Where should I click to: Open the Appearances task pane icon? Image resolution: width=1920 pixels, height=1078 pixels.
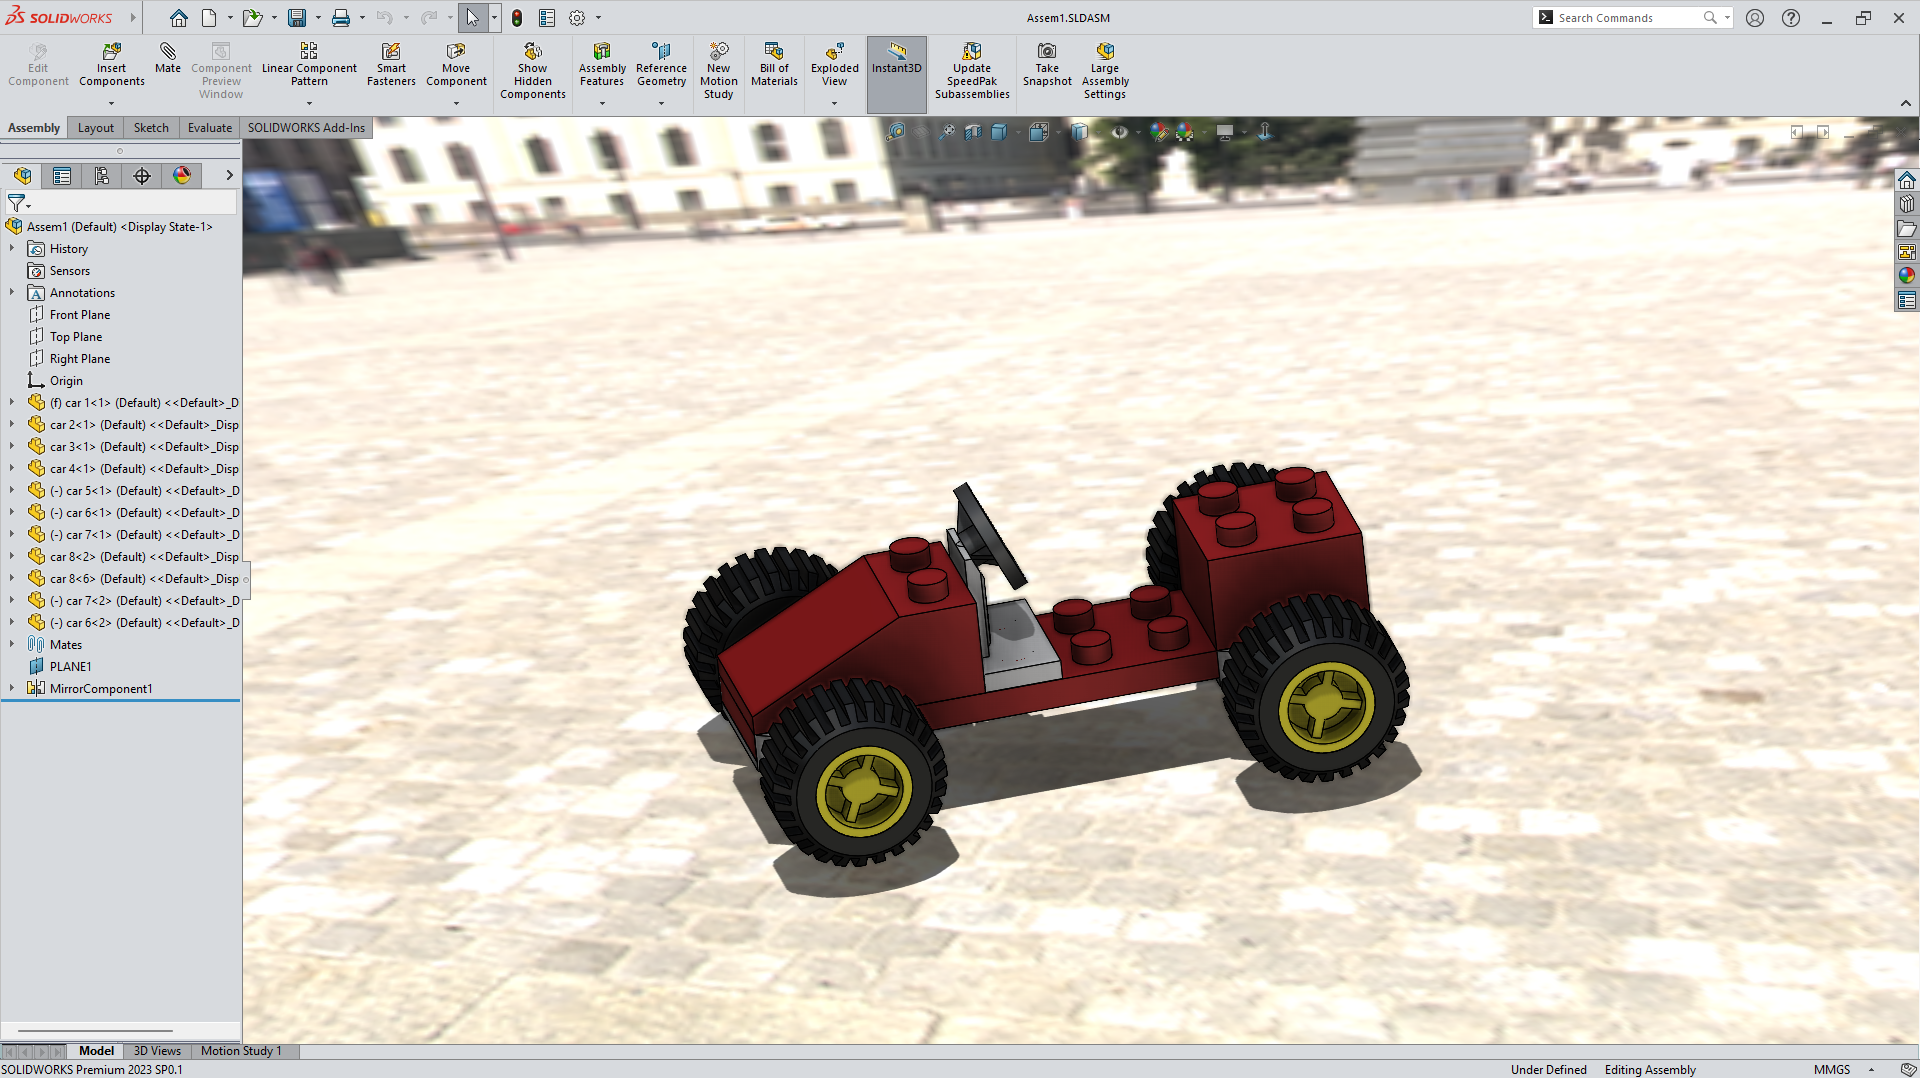point(1907,276)
